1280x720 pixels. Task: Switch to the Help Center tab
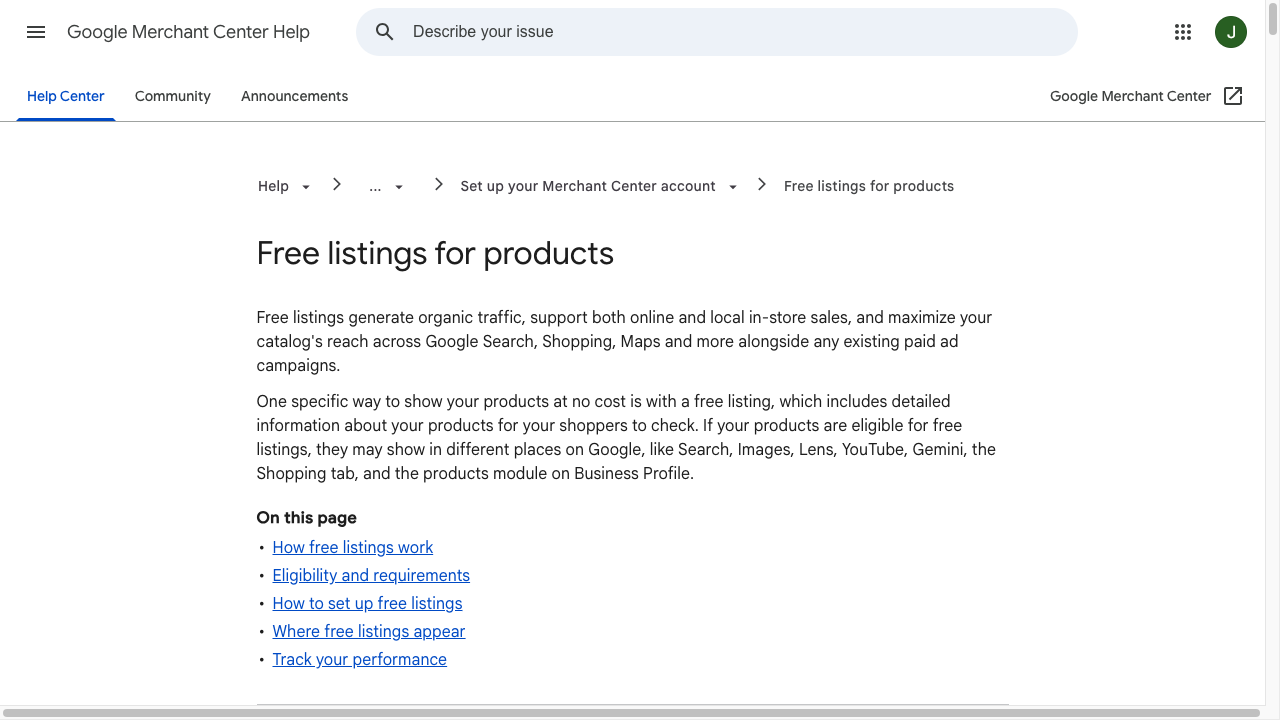(66, 96)
